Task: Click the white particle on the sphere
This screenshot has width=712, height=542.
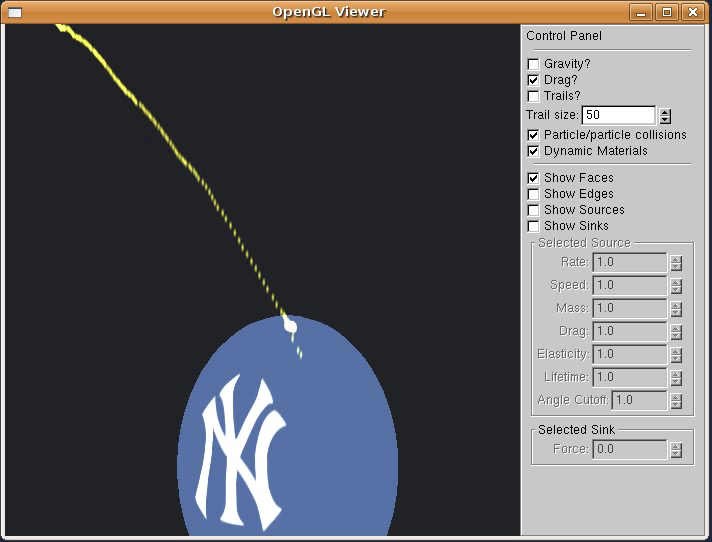Action: (x=290, y=326)
